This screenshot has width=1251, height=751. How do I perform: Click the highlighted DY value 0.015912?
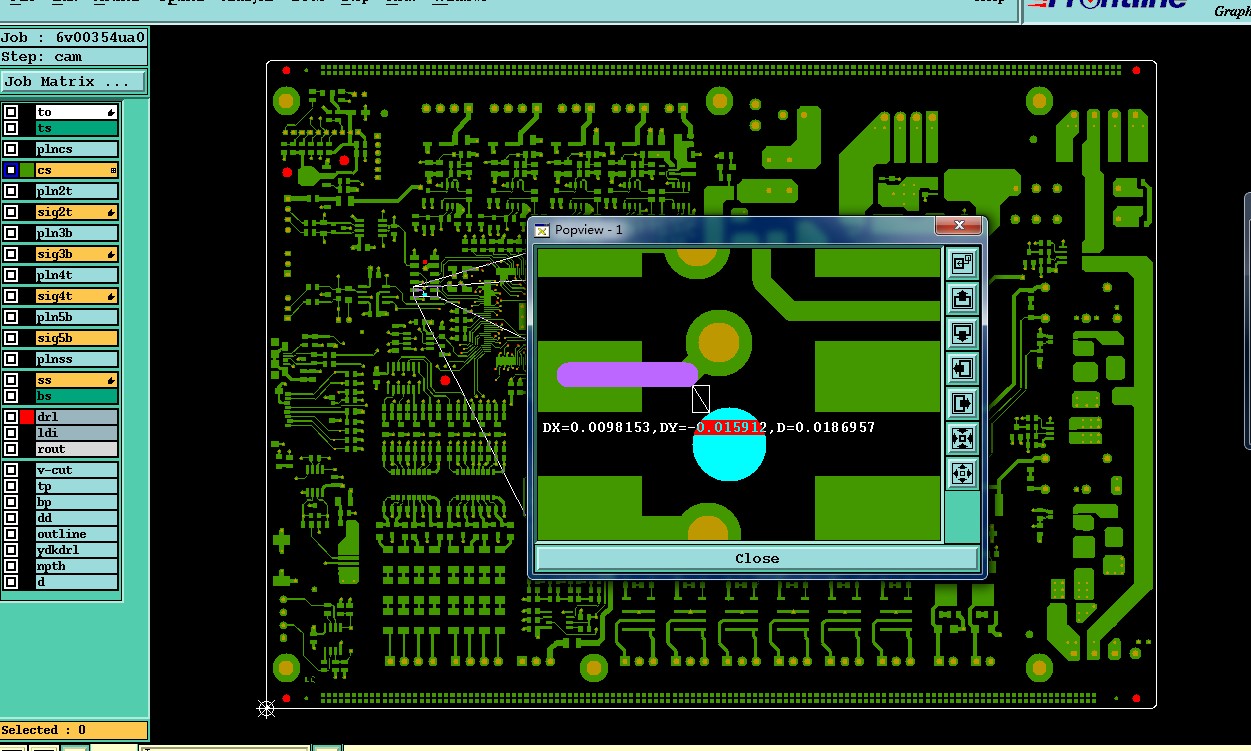pyautogui.click(x=731, y=427)
